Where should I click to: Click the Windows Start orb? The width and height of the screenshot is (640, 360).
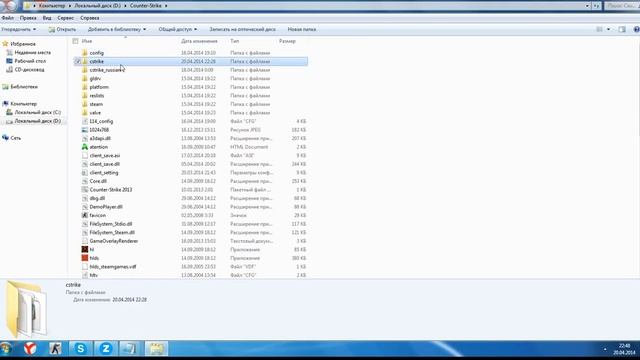pos(6,348)
